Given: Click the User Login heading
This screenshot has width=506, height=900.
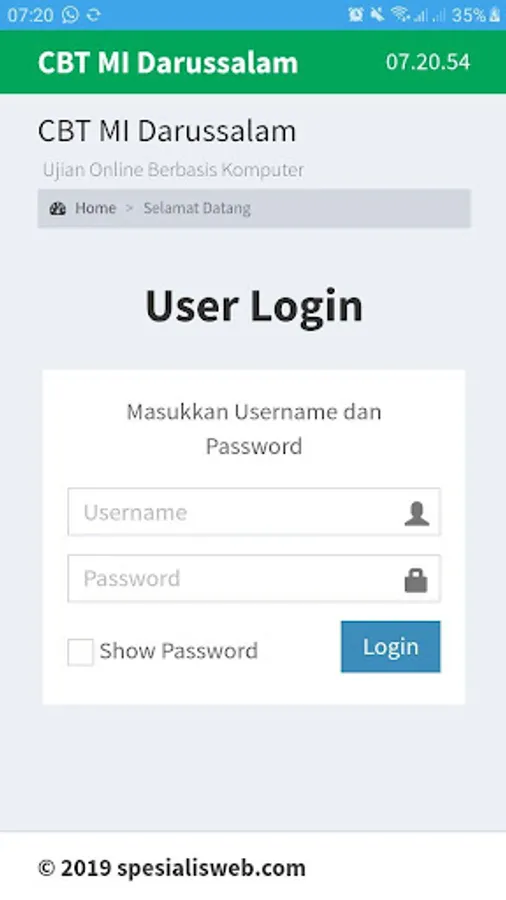Looking at the screenshot, I should 254,306.
